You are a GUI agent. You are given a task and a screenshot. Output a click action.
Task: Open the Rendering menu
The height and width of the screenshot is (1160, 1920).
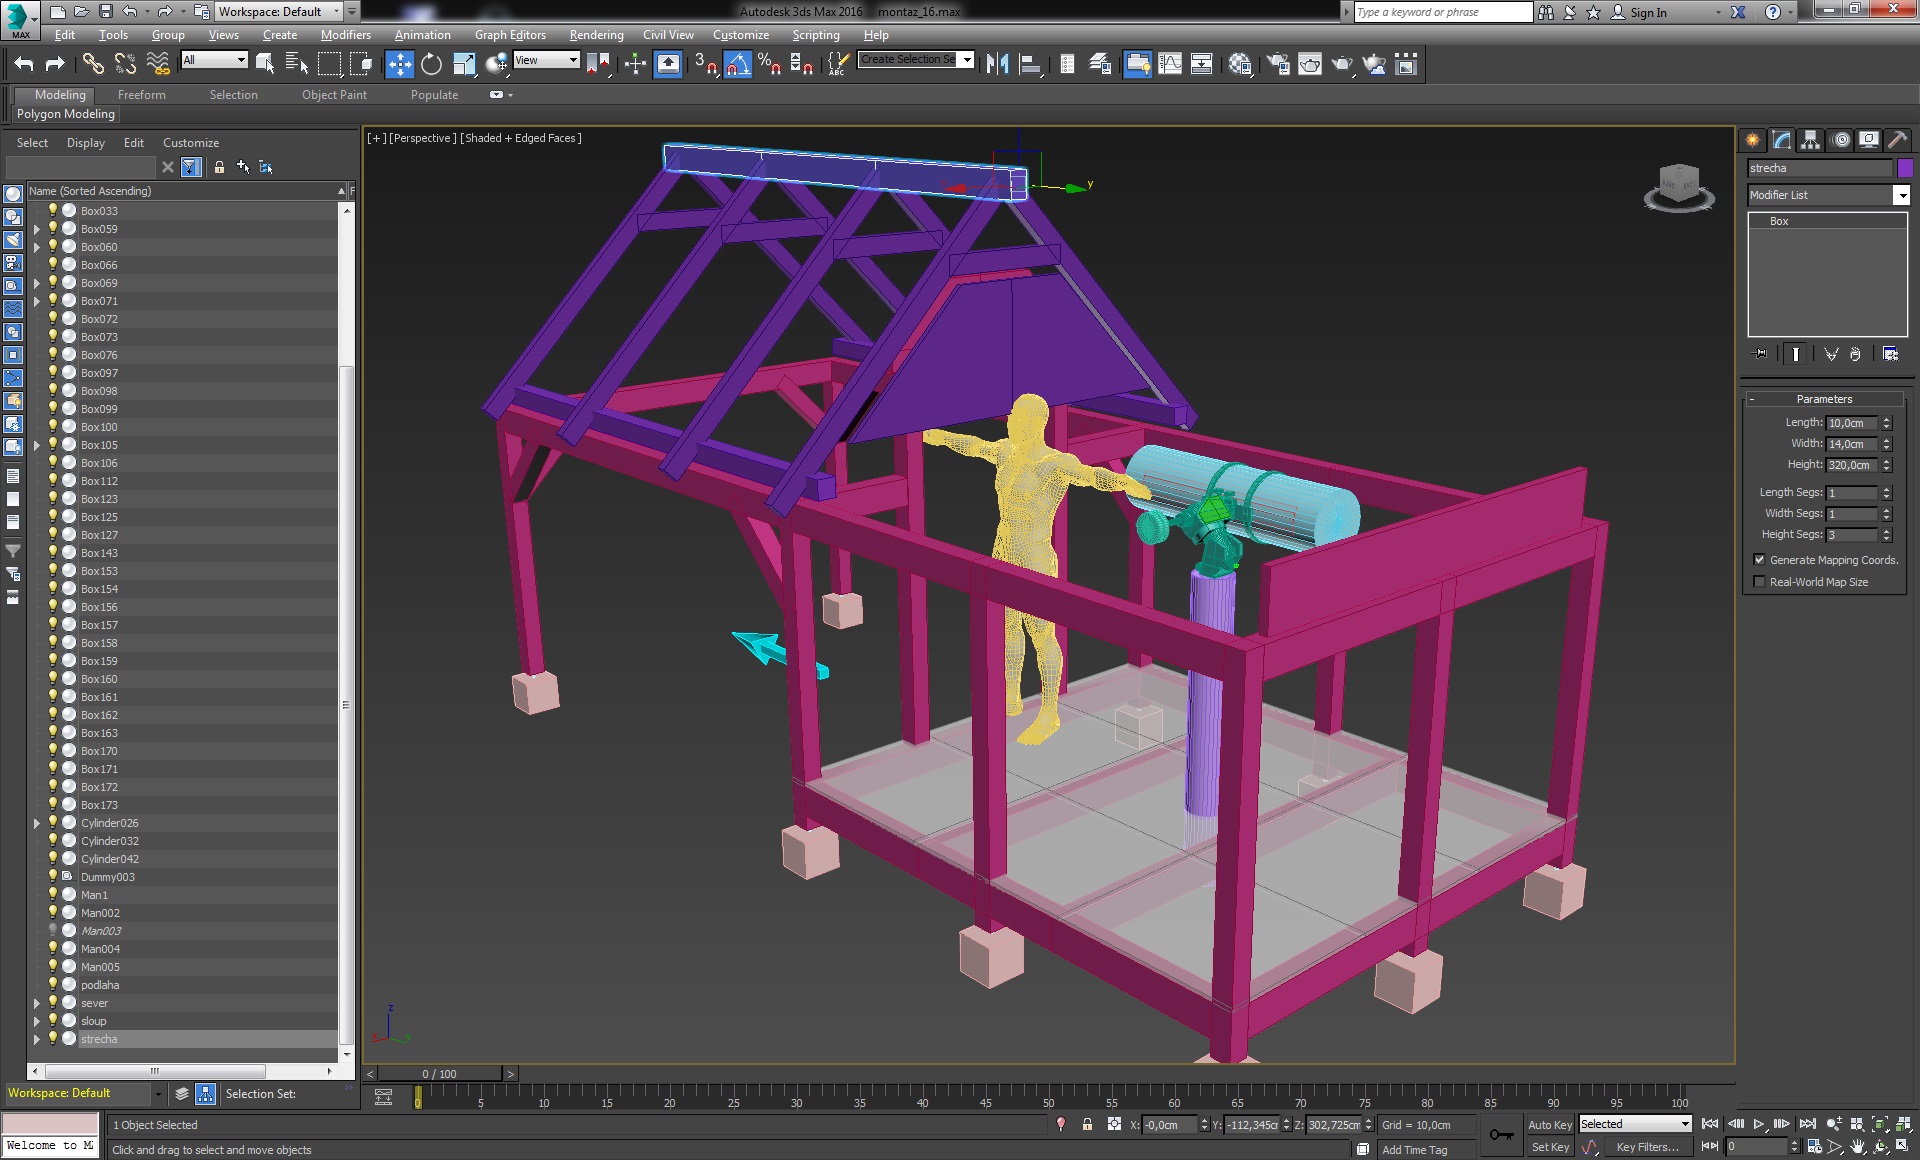click(x=596, y=35)
